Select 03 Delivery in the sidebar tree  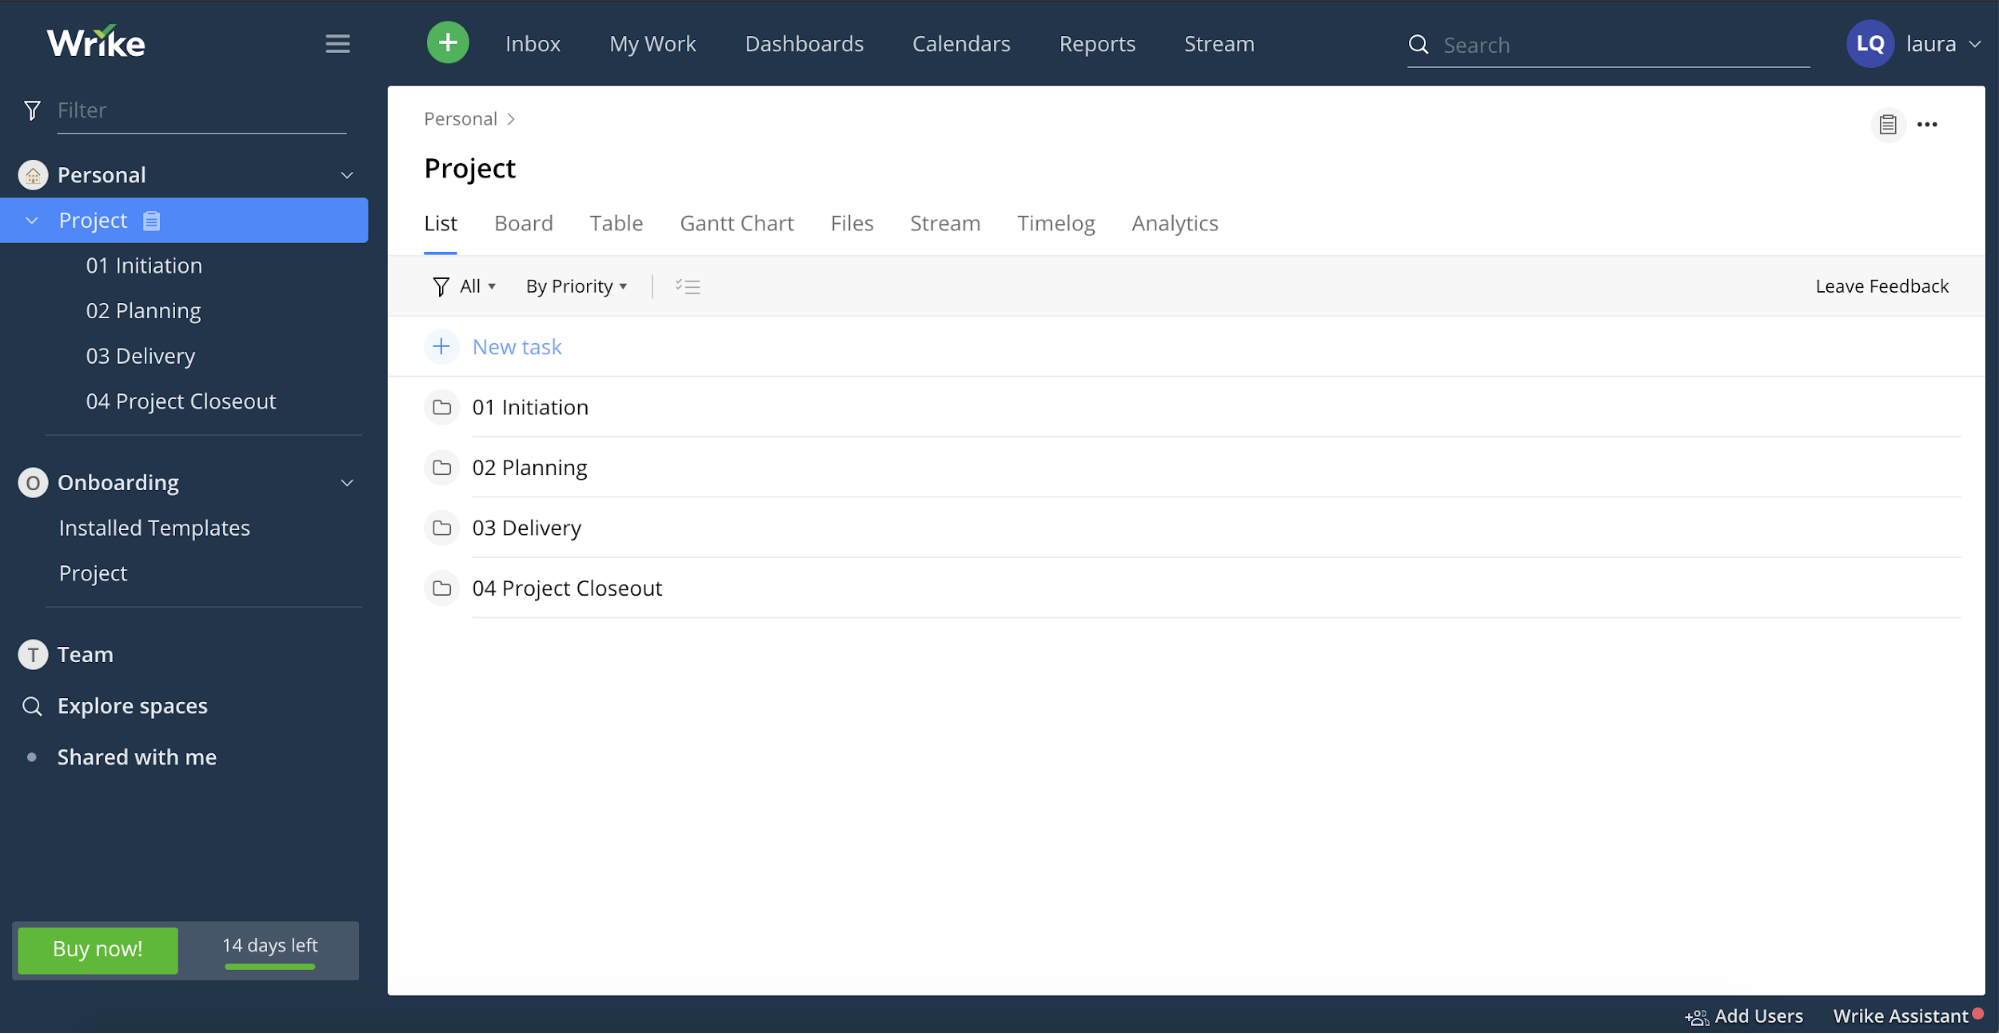pos(140,356)
